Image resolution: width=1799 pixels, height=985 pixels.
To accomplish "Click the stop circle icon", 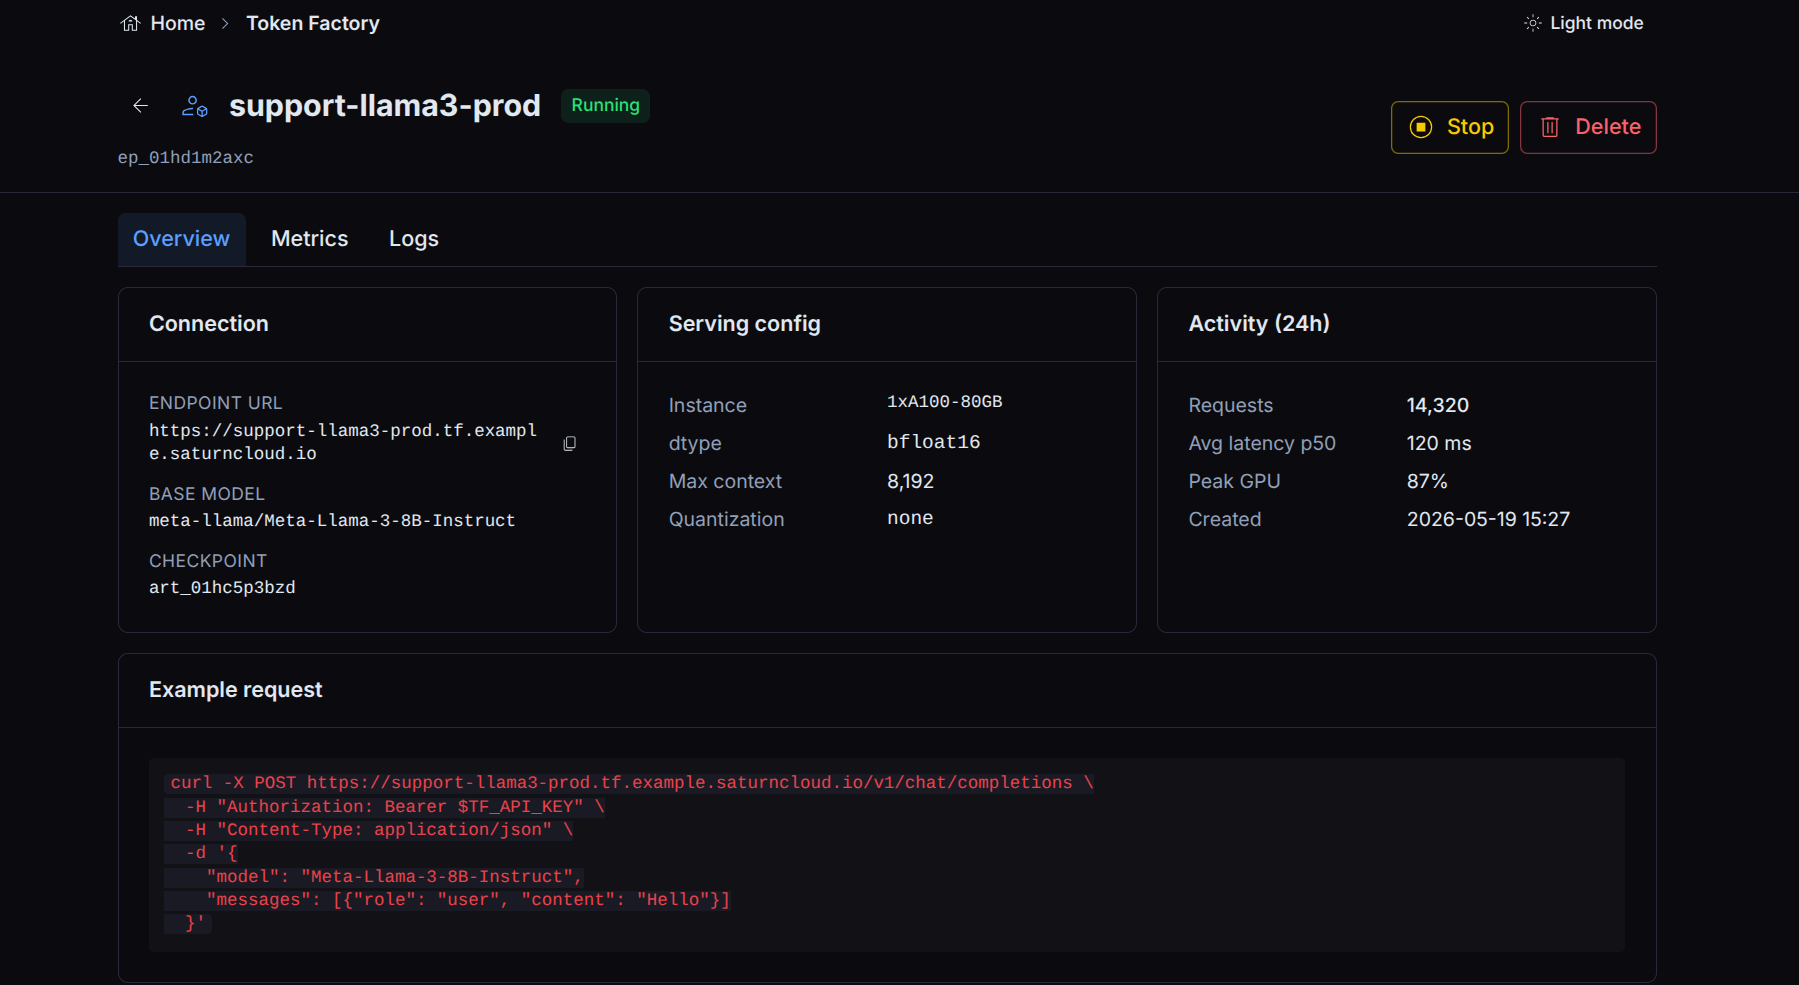I will pyautogui.click(x=1420, y=127).
